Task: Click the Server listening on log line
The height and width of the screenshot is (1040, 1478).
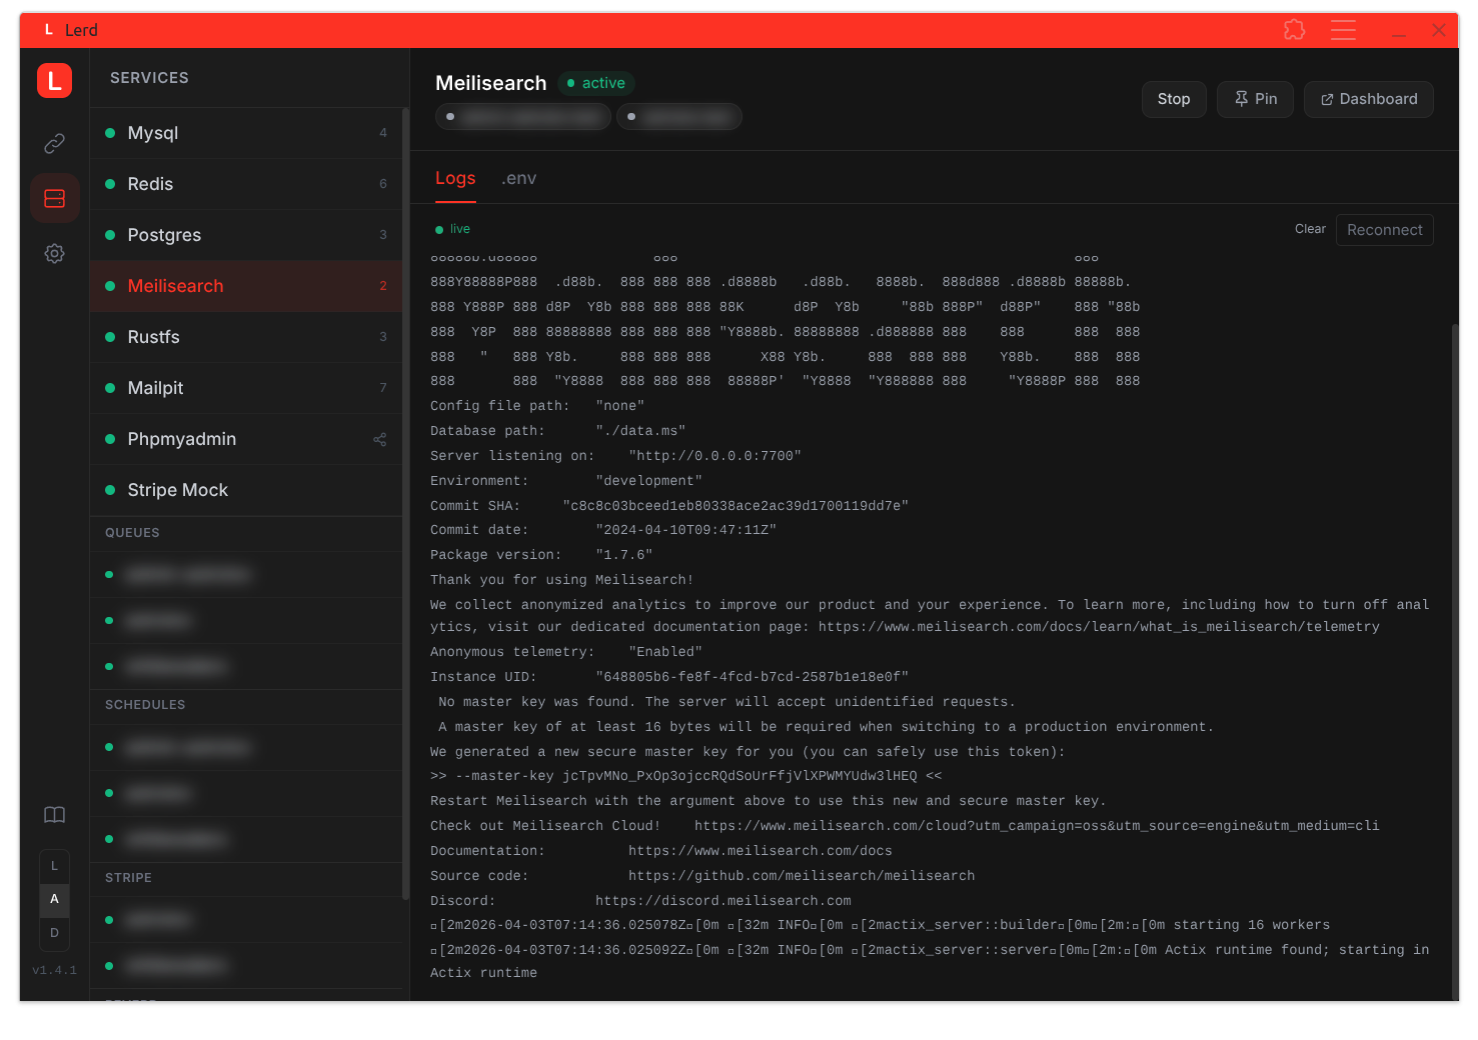Action: (x=616, y=456)
